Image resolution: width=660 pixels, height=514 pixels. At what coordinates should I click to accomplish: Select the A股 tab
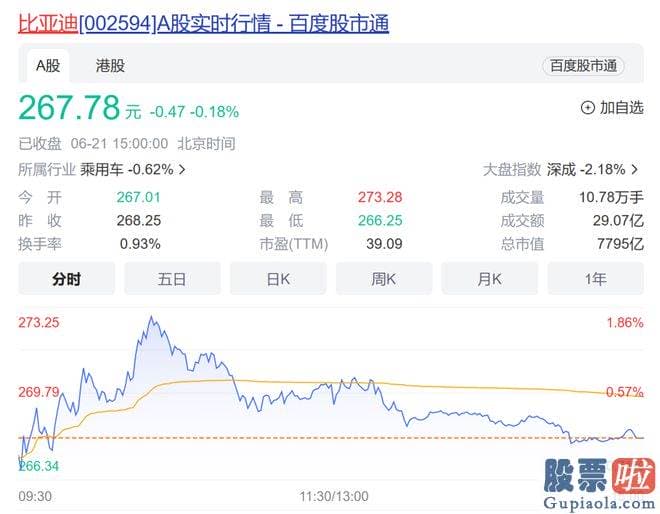[48, 66]
